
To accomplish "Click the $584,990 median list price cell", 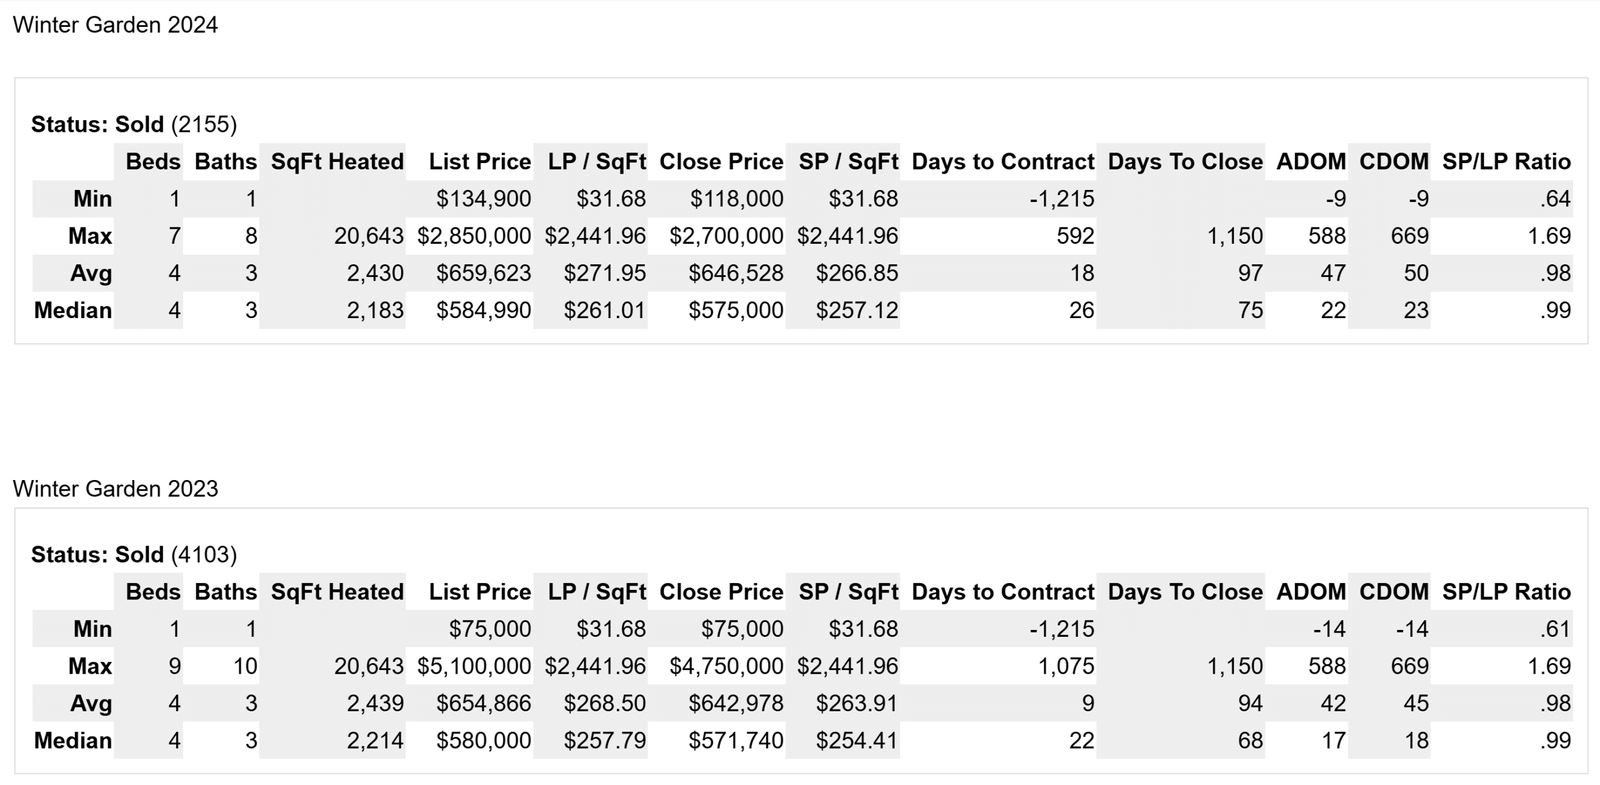I will click(x=483, y=311).
